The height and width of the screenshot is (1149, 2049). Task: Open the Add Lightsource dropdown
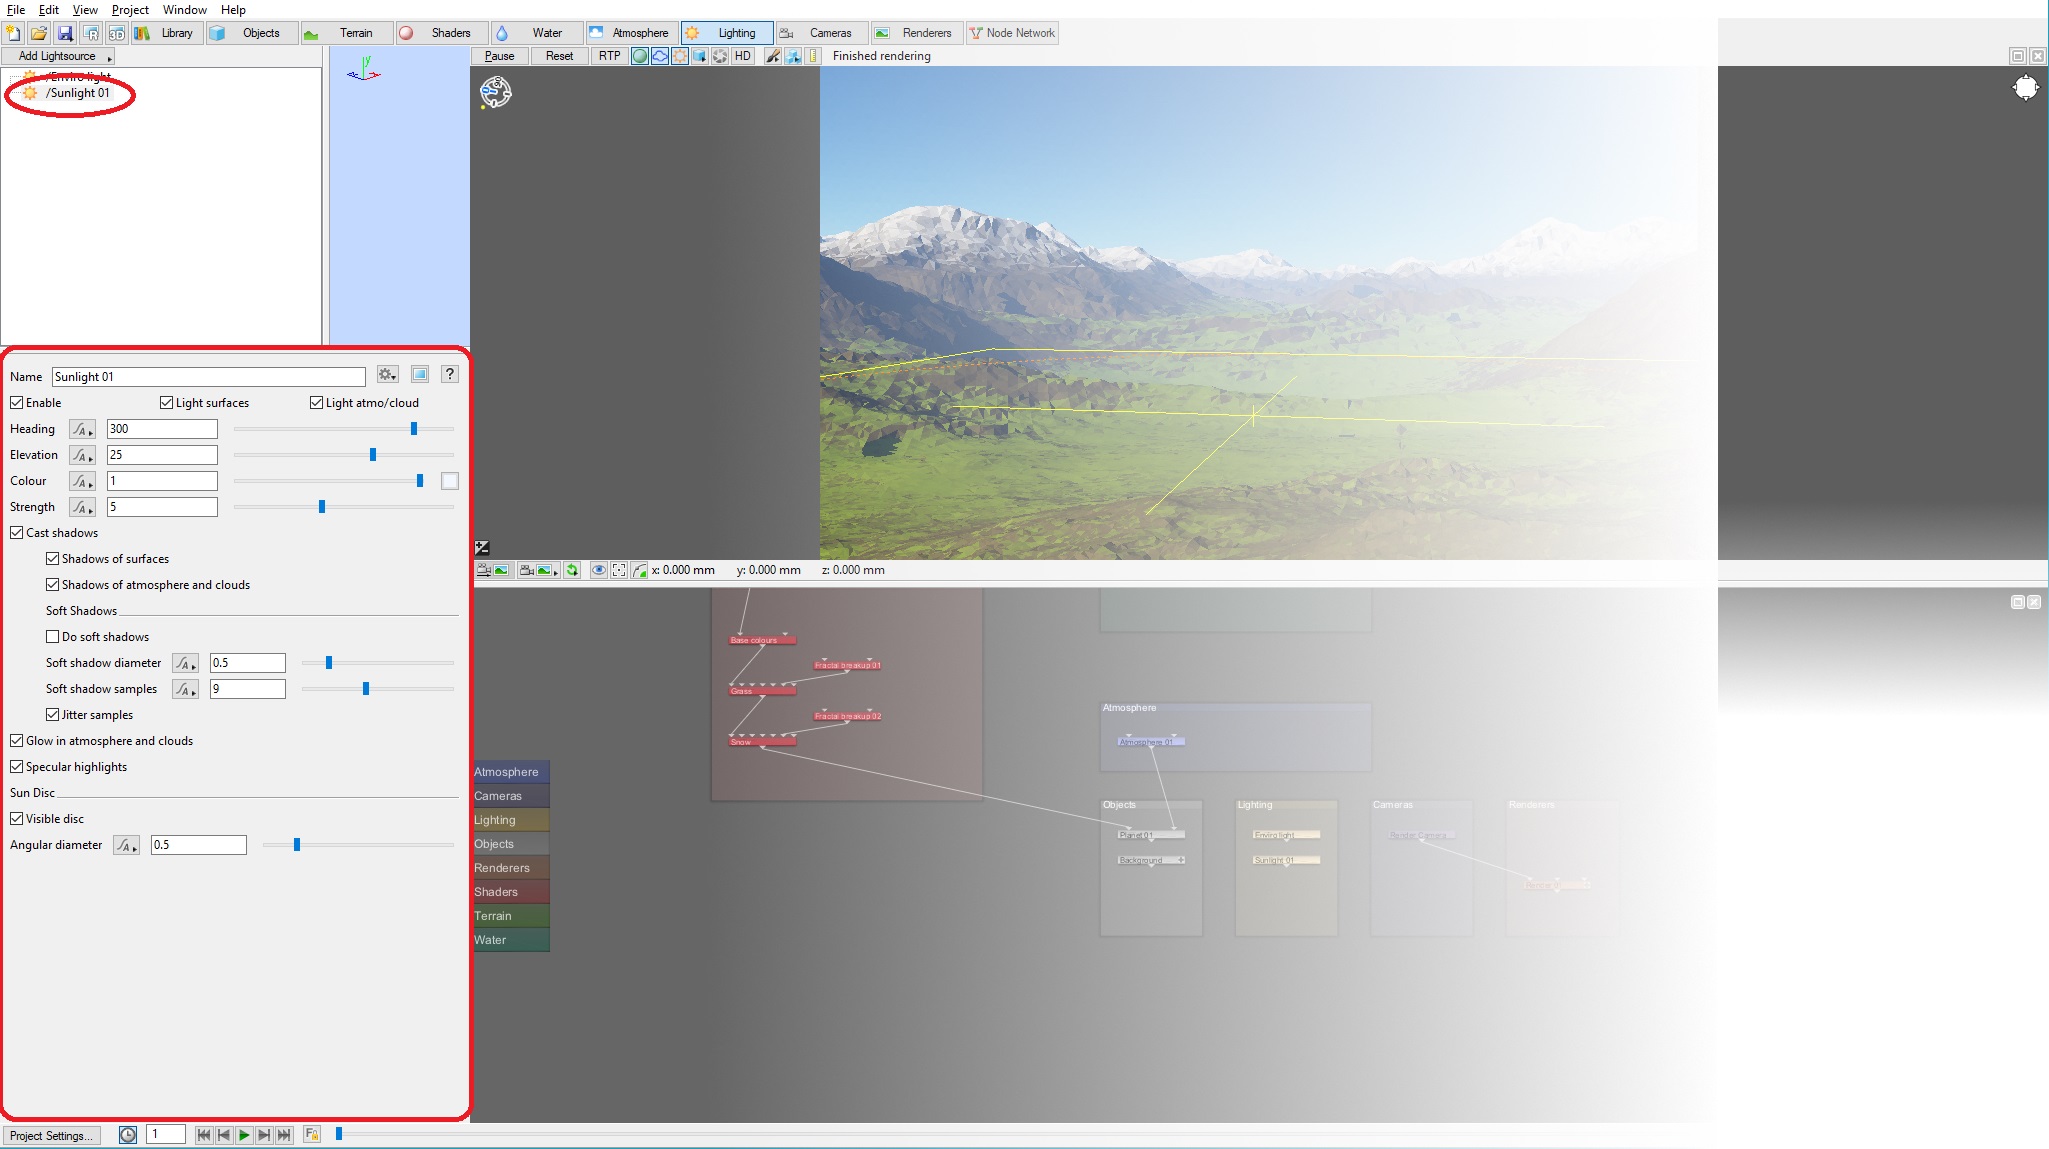(58, 56)
